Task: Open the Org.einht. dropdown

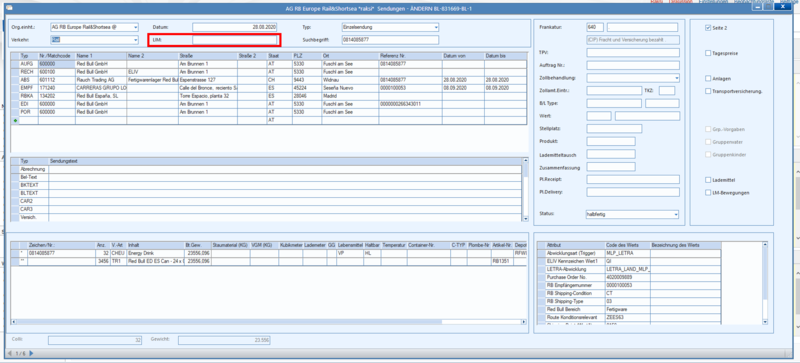Action: click(135, 27)
